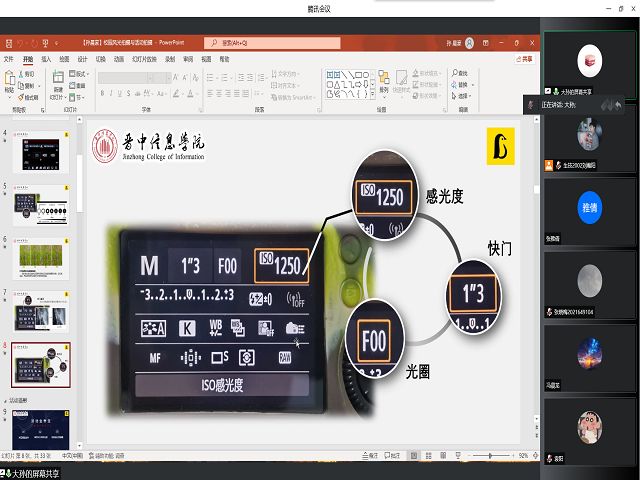Viewport: 640px width, 480px height.
Task: Click the Quick Styles icon
Action: tap(401, 77)
